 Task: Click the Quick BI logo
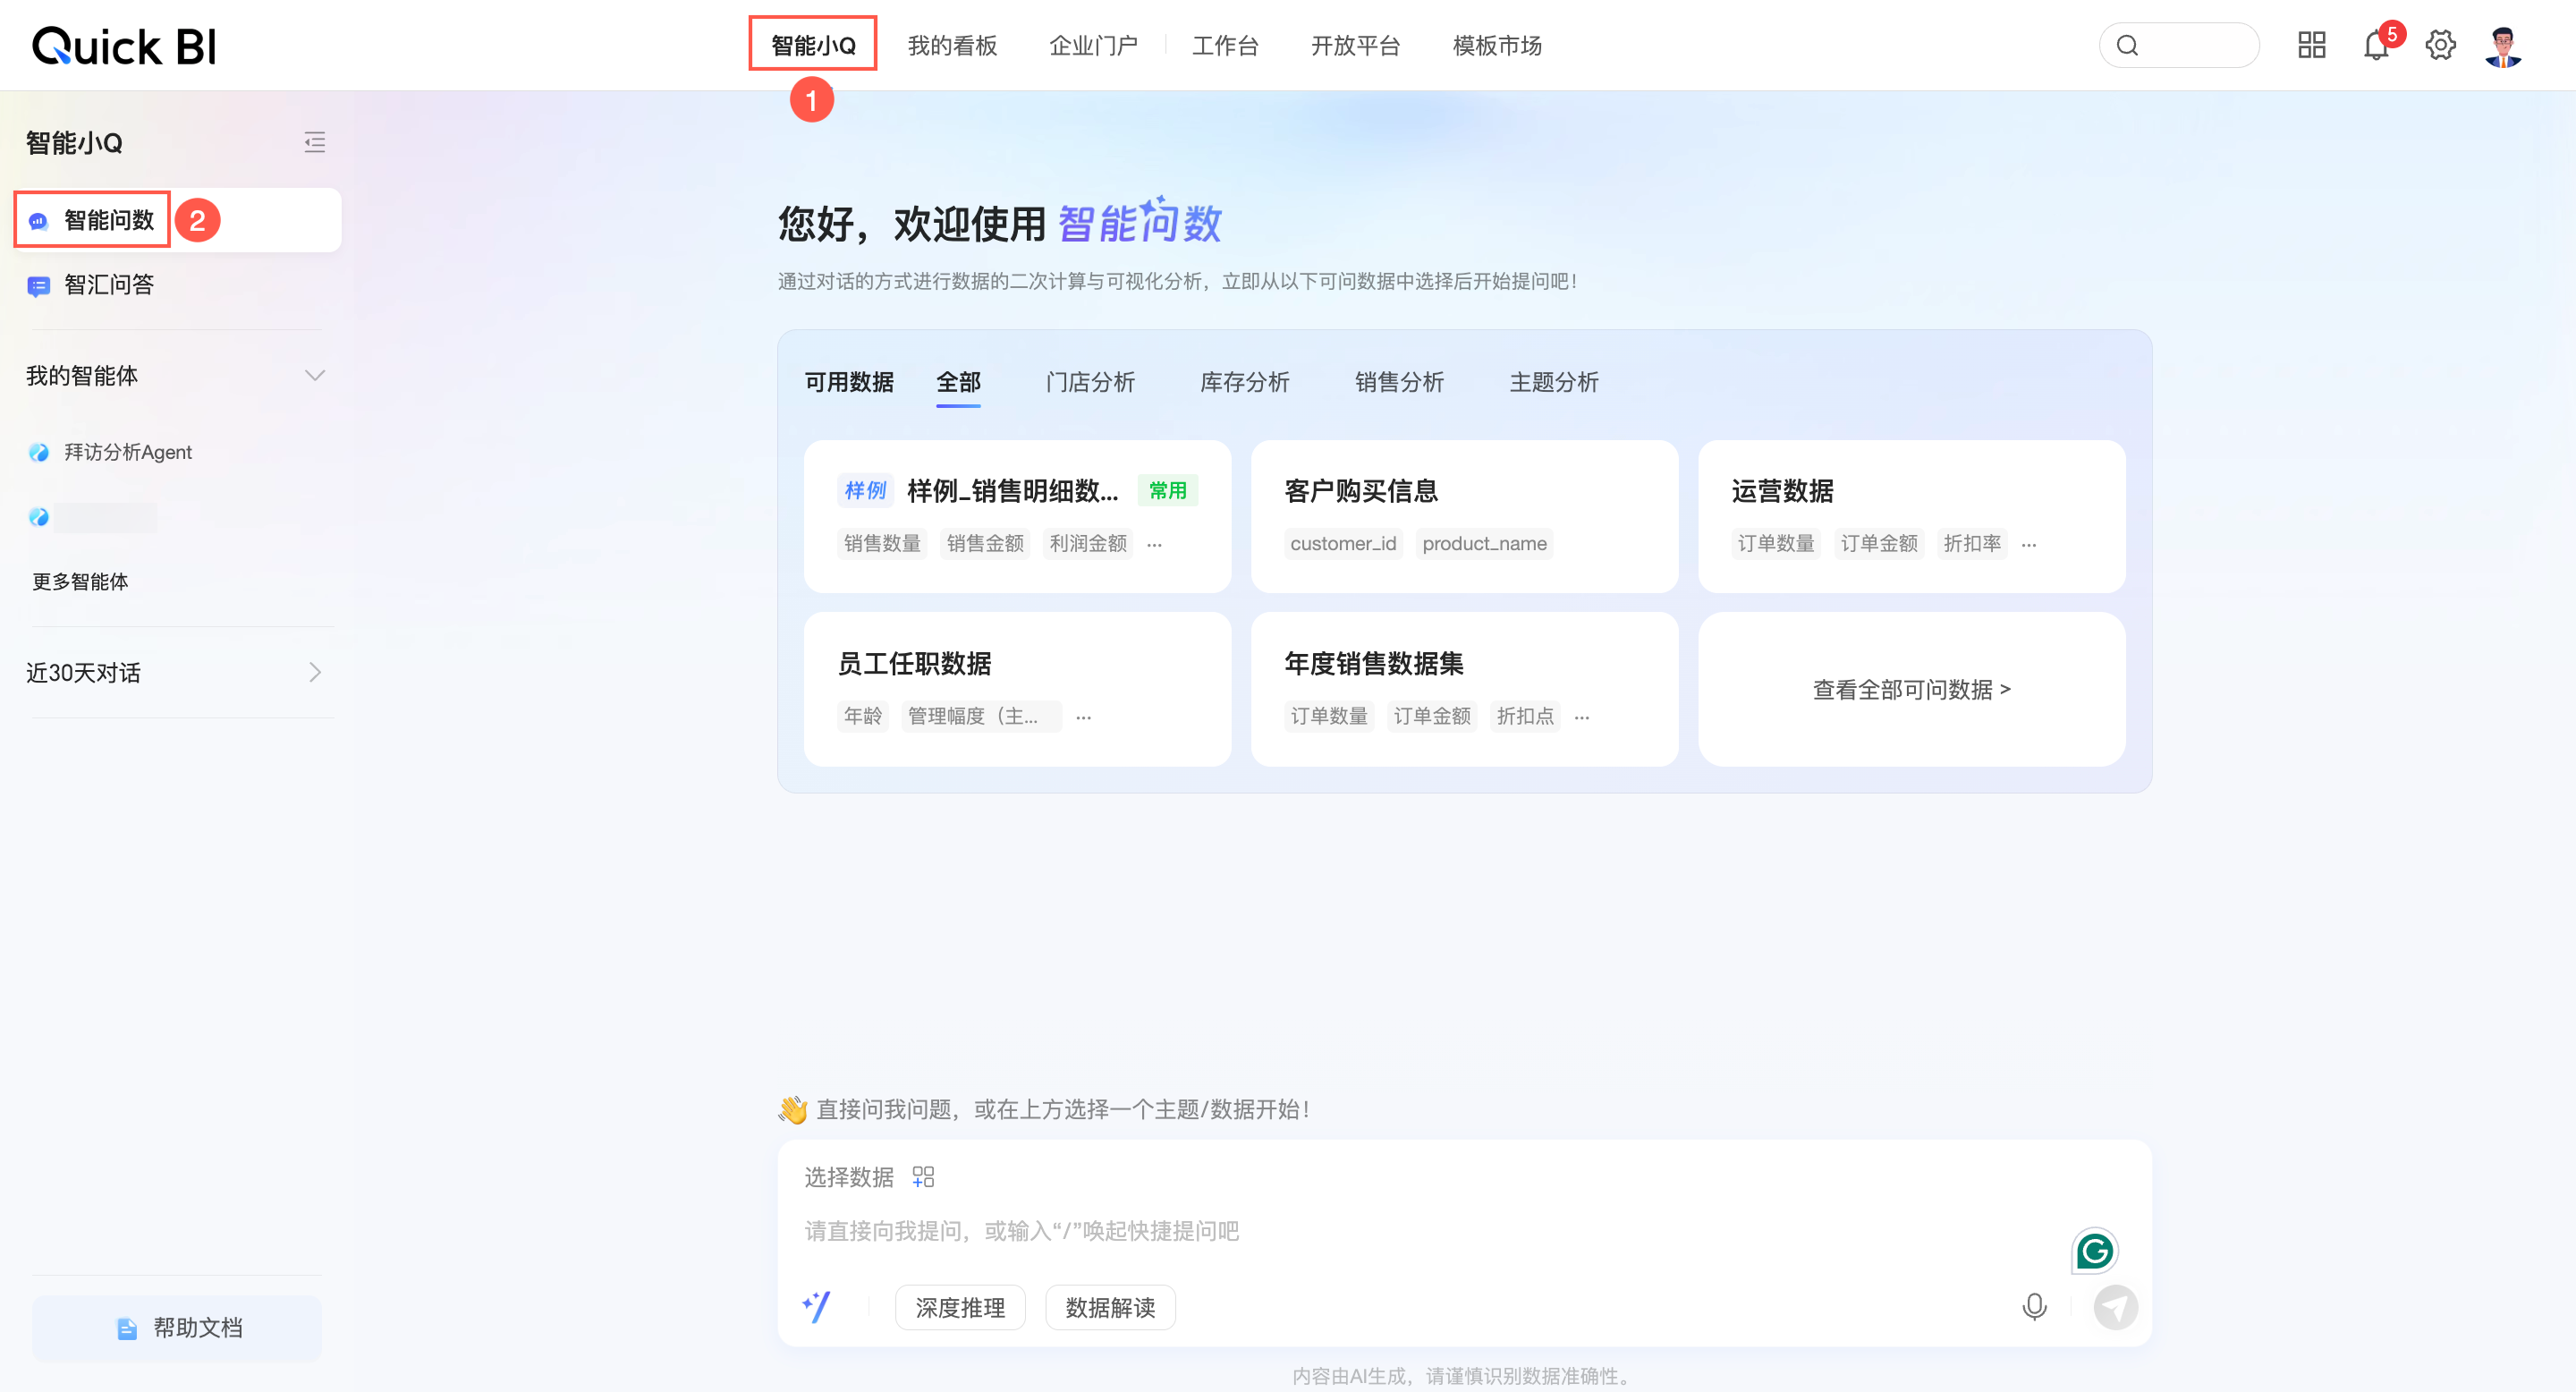[124, 46]
